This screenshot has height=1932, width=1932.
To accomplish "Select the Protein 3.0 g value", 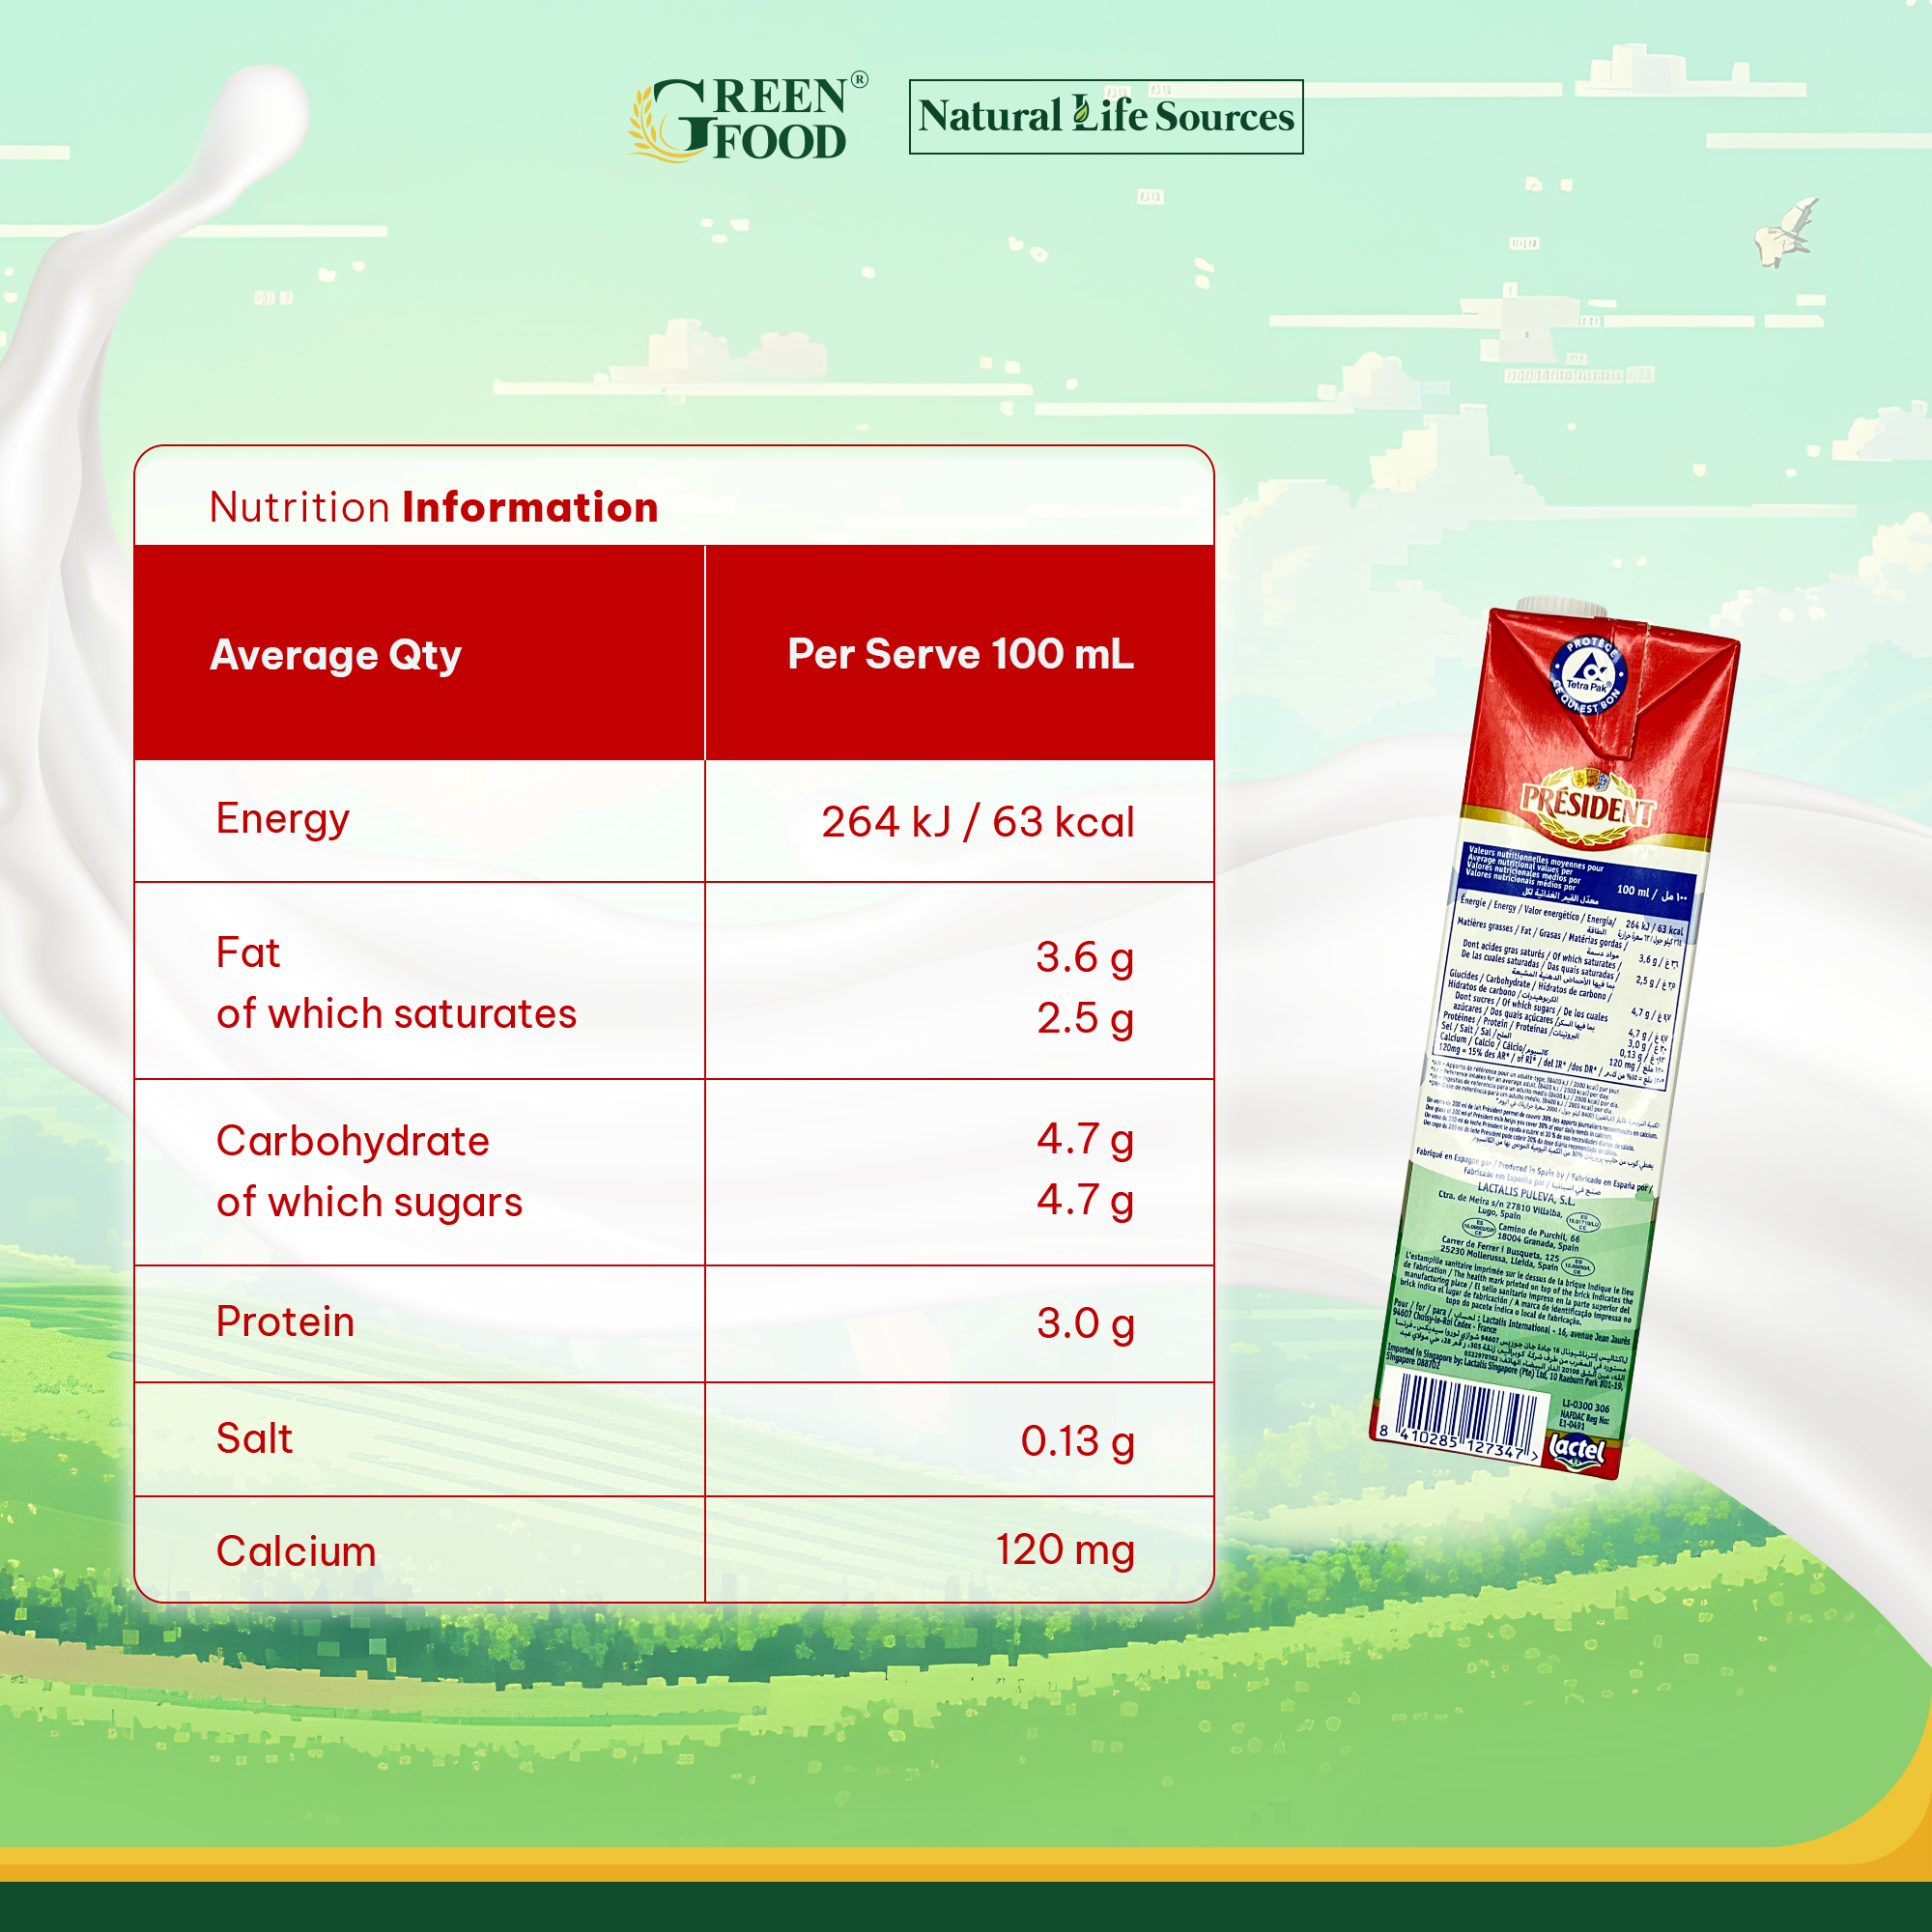I will point(1084,1323).
